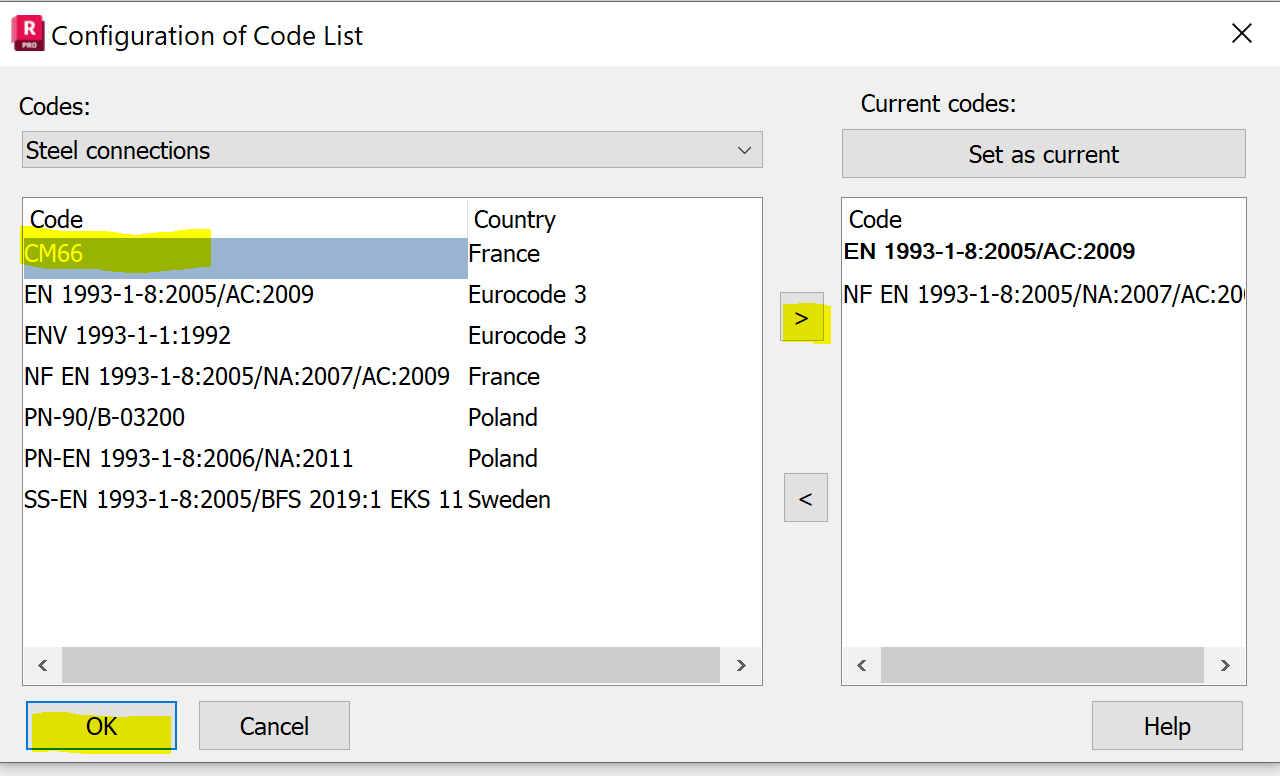Select the SS-EN 1993-1-8:2005/BFS Sweden code

tap(243, 500)
